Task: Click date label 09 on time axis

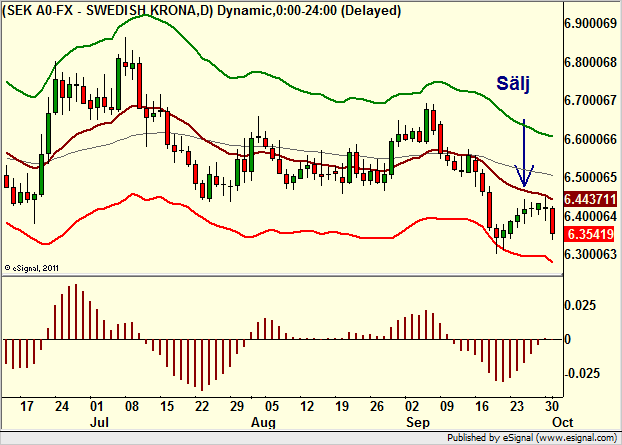Action: (447, 407)
